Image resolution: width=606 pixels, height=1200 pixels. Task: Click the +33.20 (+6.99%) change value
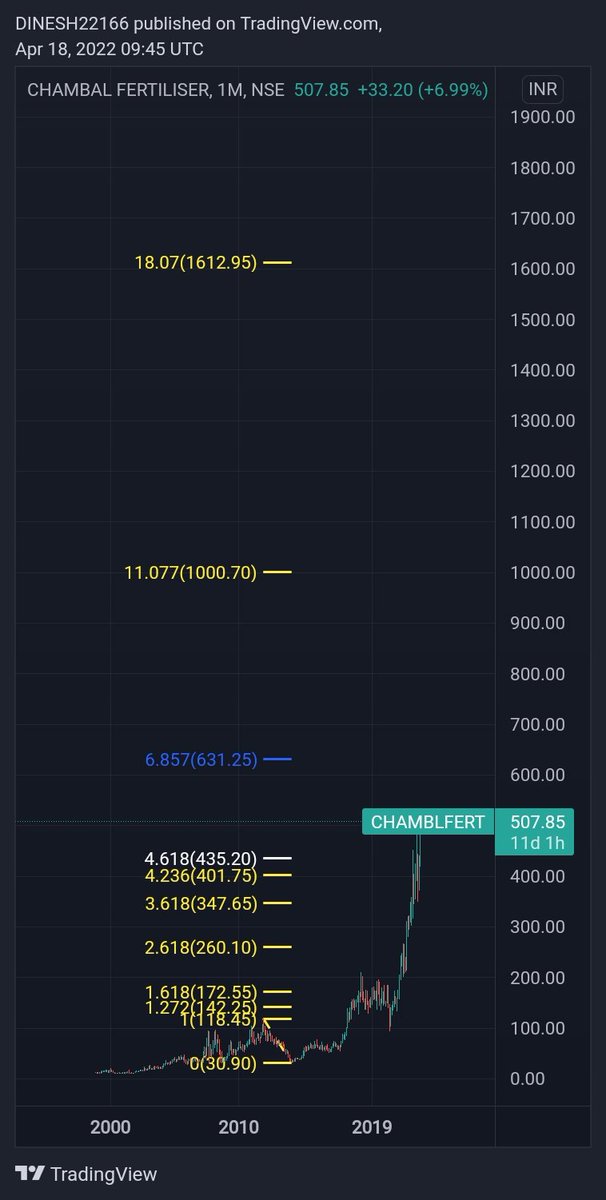click(x=422, y=90)
